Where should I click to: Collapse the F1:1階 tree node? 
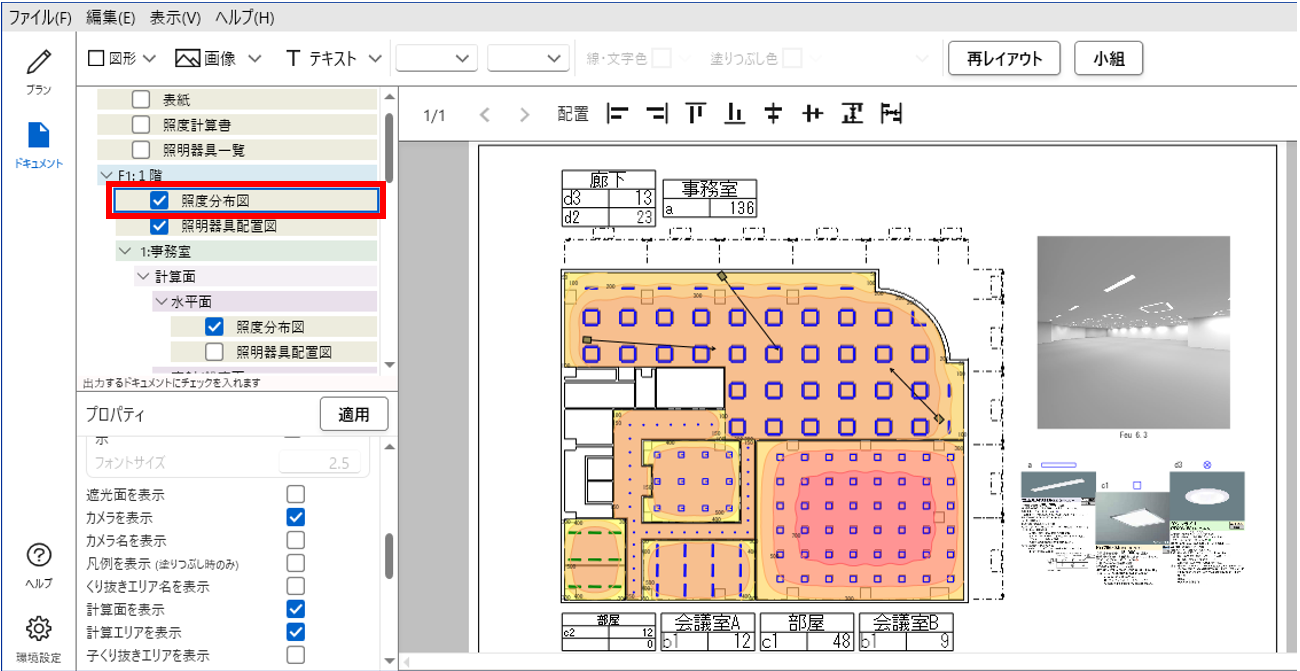pyautogui.click(x=107, y=175)
